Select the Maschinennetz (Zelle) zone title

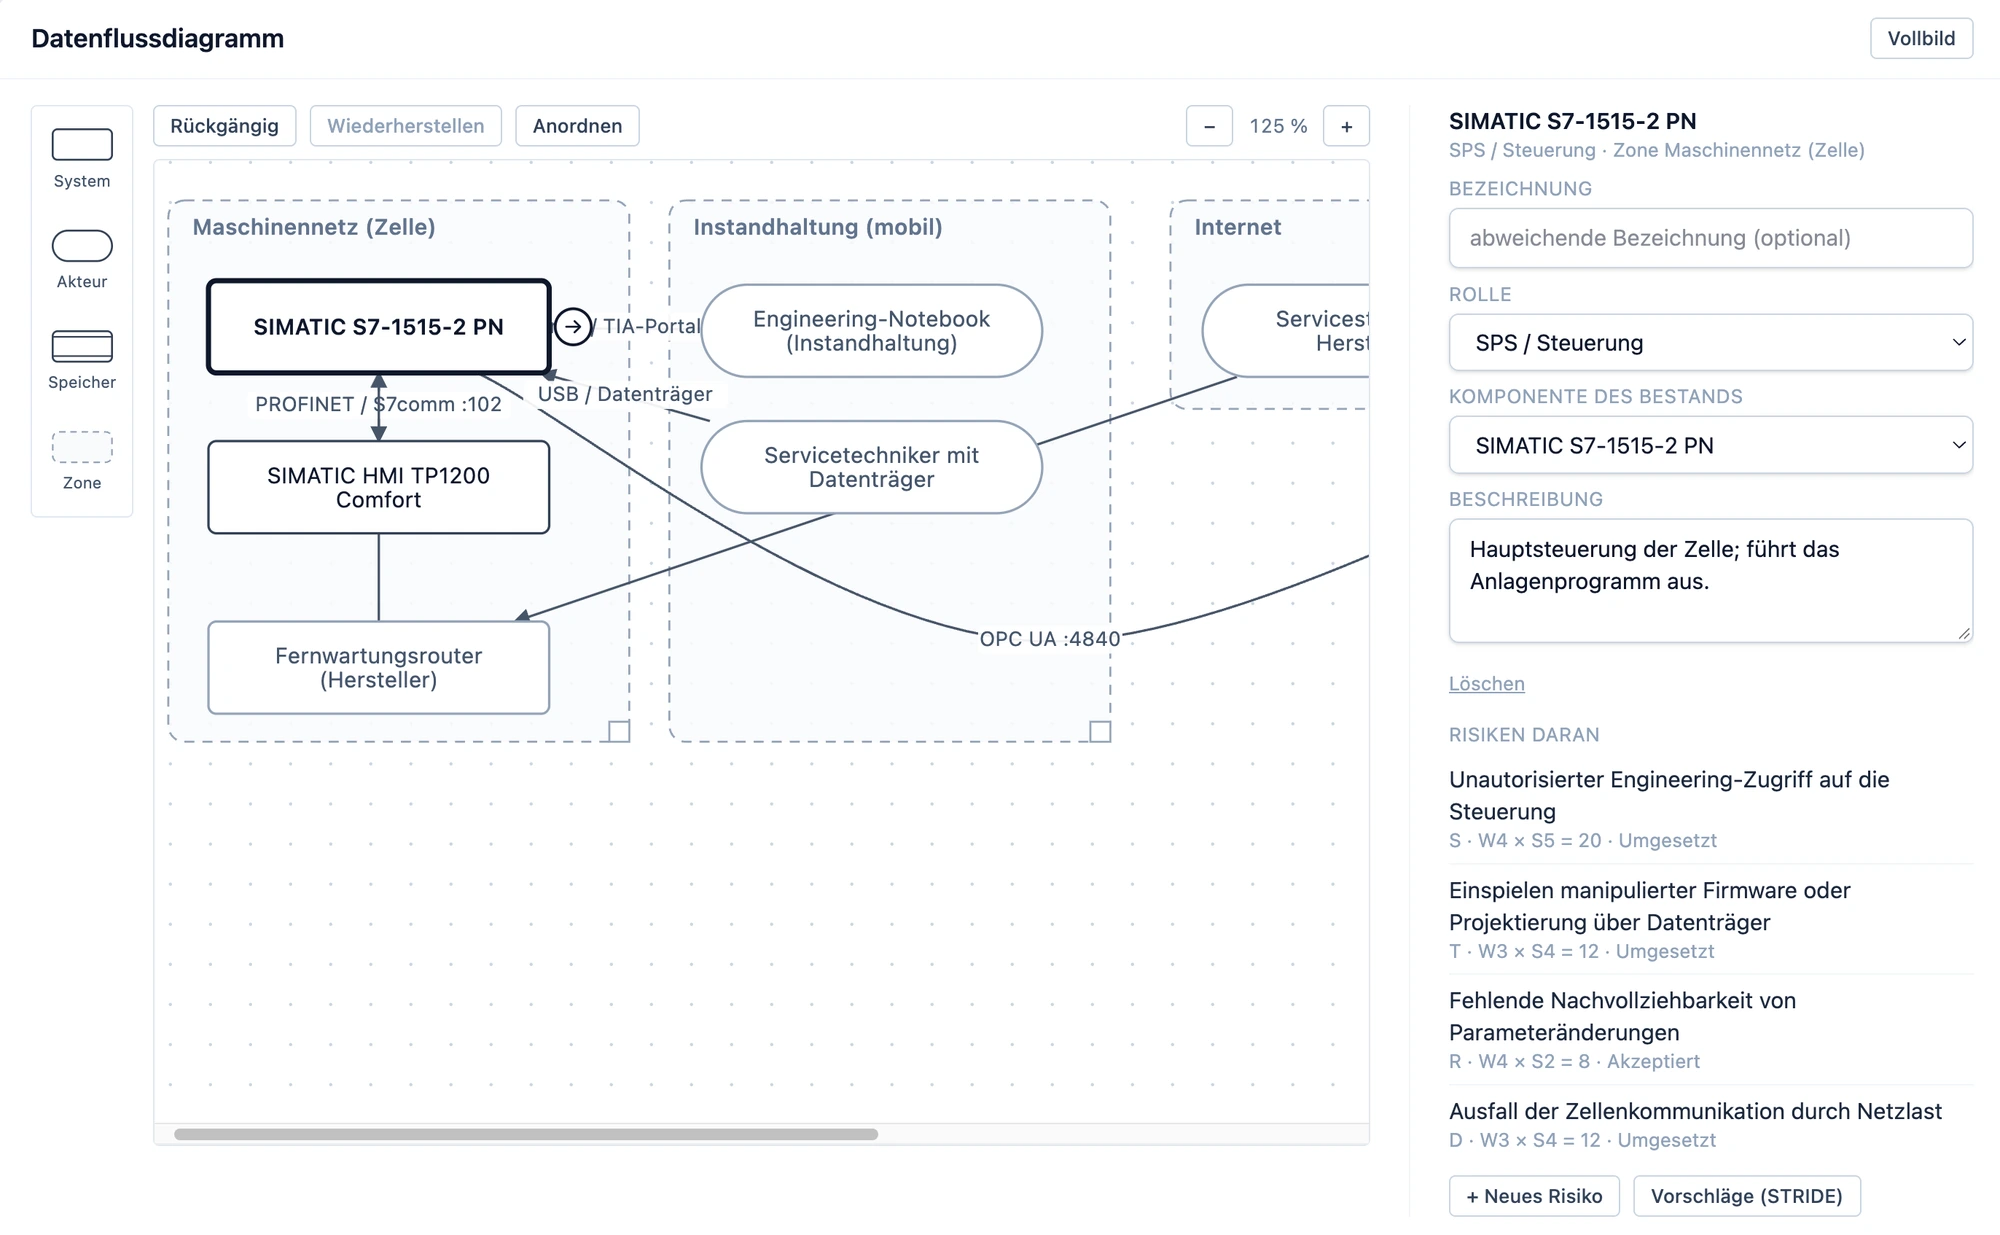tap(314, 227)
